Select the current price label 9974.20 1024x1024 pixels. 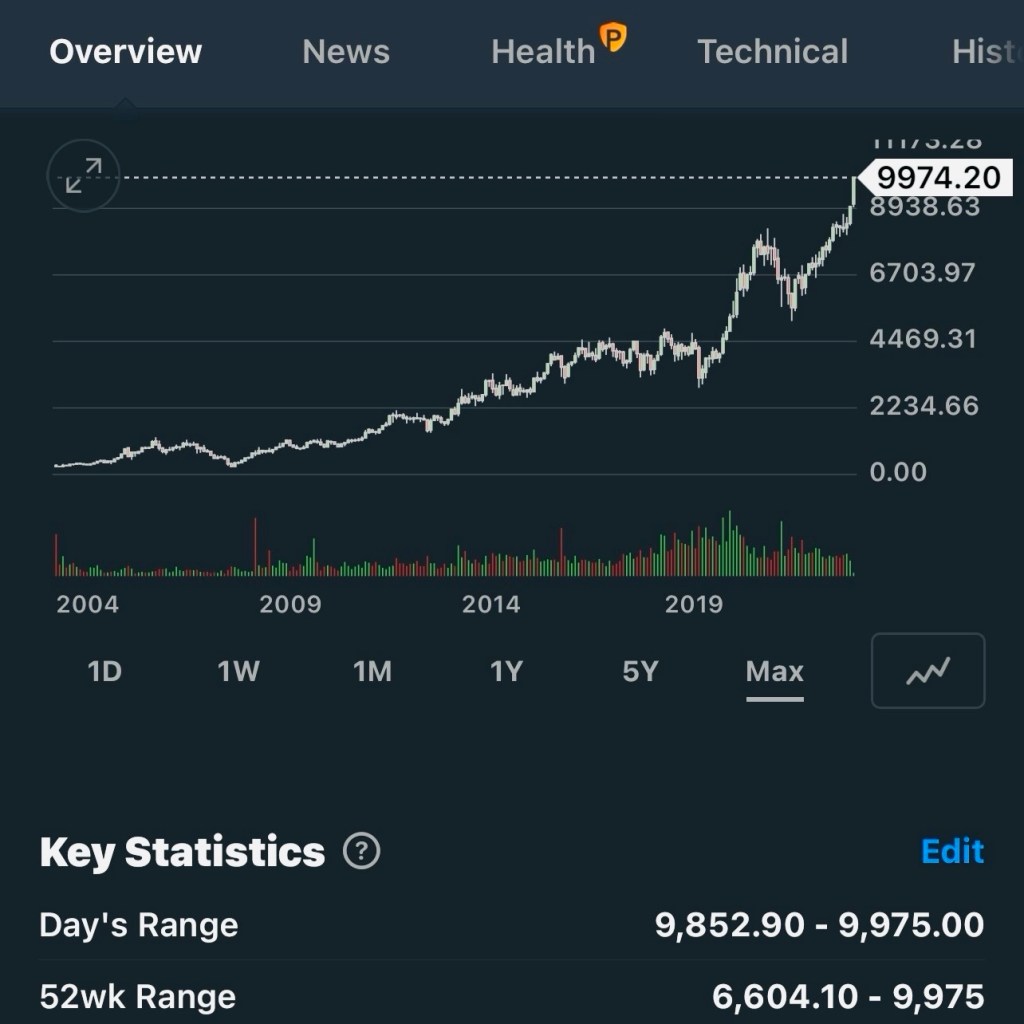[936, 178]
